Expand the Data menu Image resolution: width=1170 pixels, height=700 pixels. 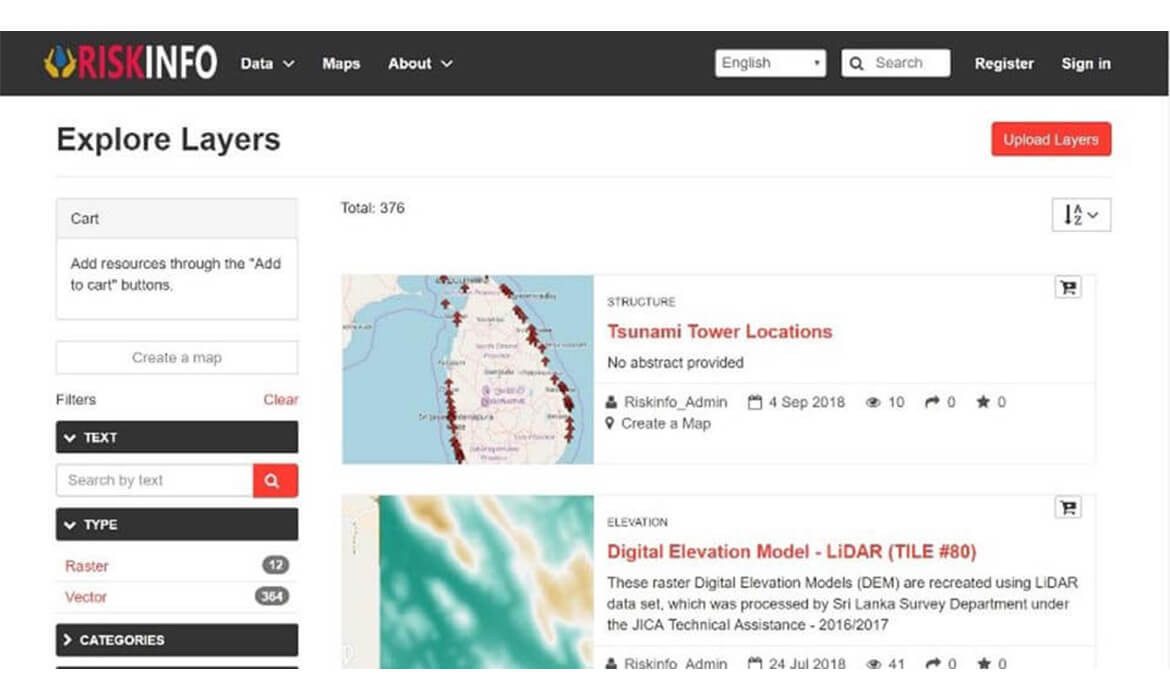tap(267, 63)
